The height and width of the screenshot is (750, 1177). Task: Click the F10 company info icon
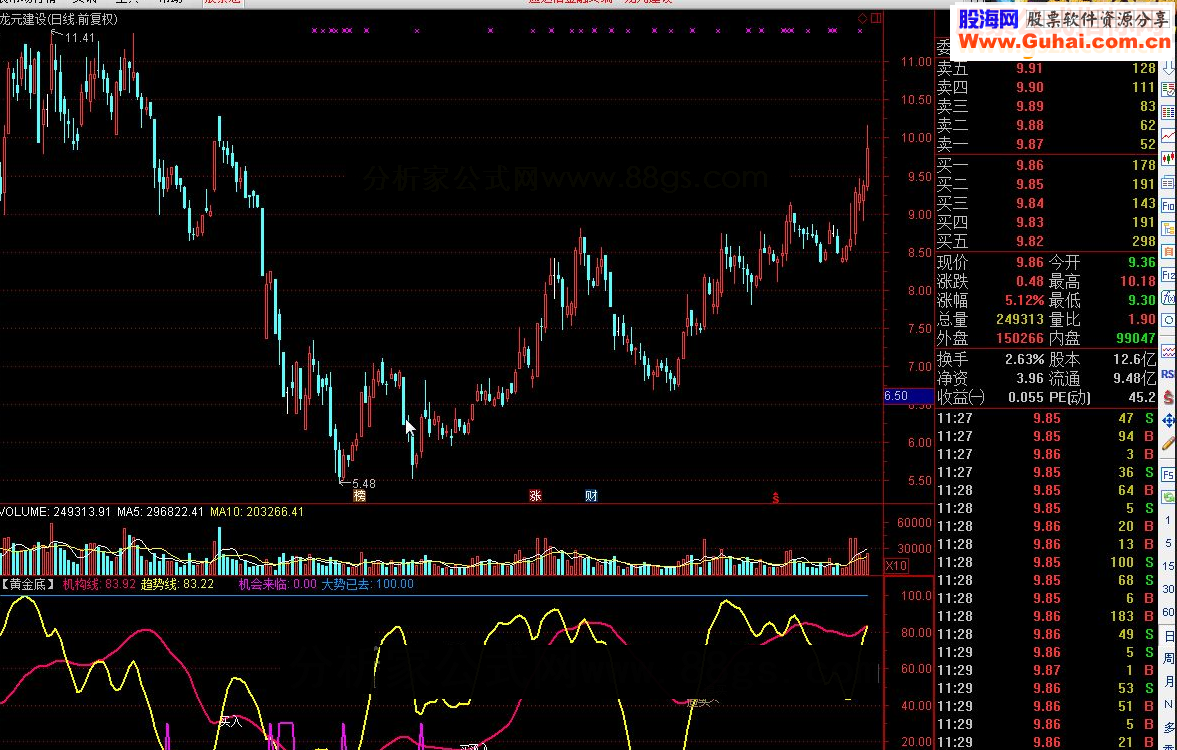pos(1168,206)
